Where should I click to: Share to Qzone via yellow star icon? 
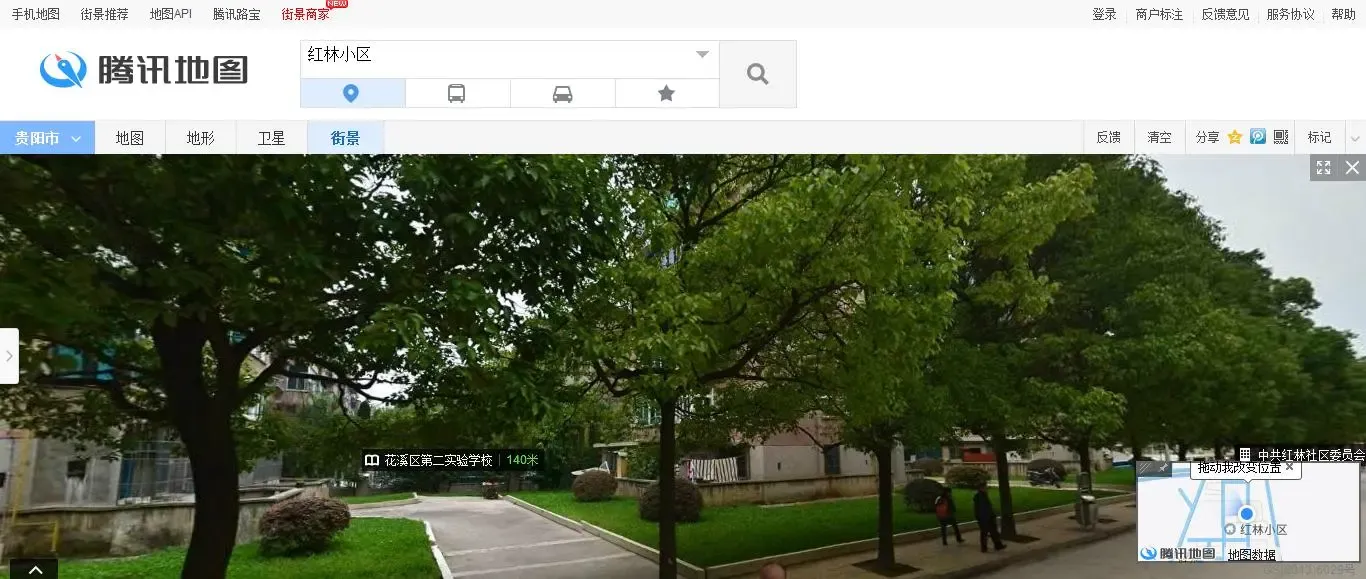pos(1235,138)
